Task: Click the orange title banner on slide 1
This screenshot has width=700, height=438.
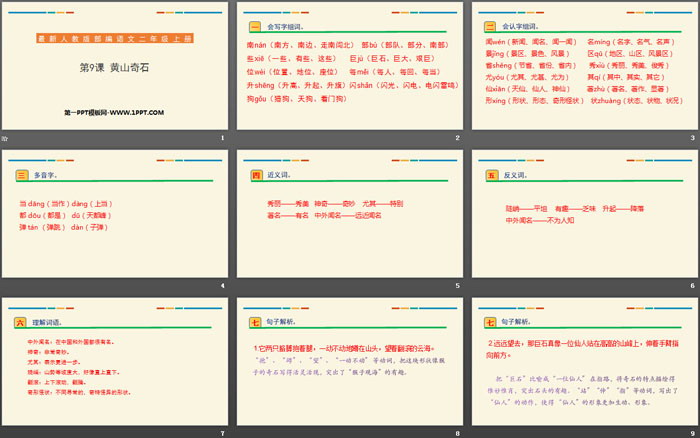Action: 113,37
